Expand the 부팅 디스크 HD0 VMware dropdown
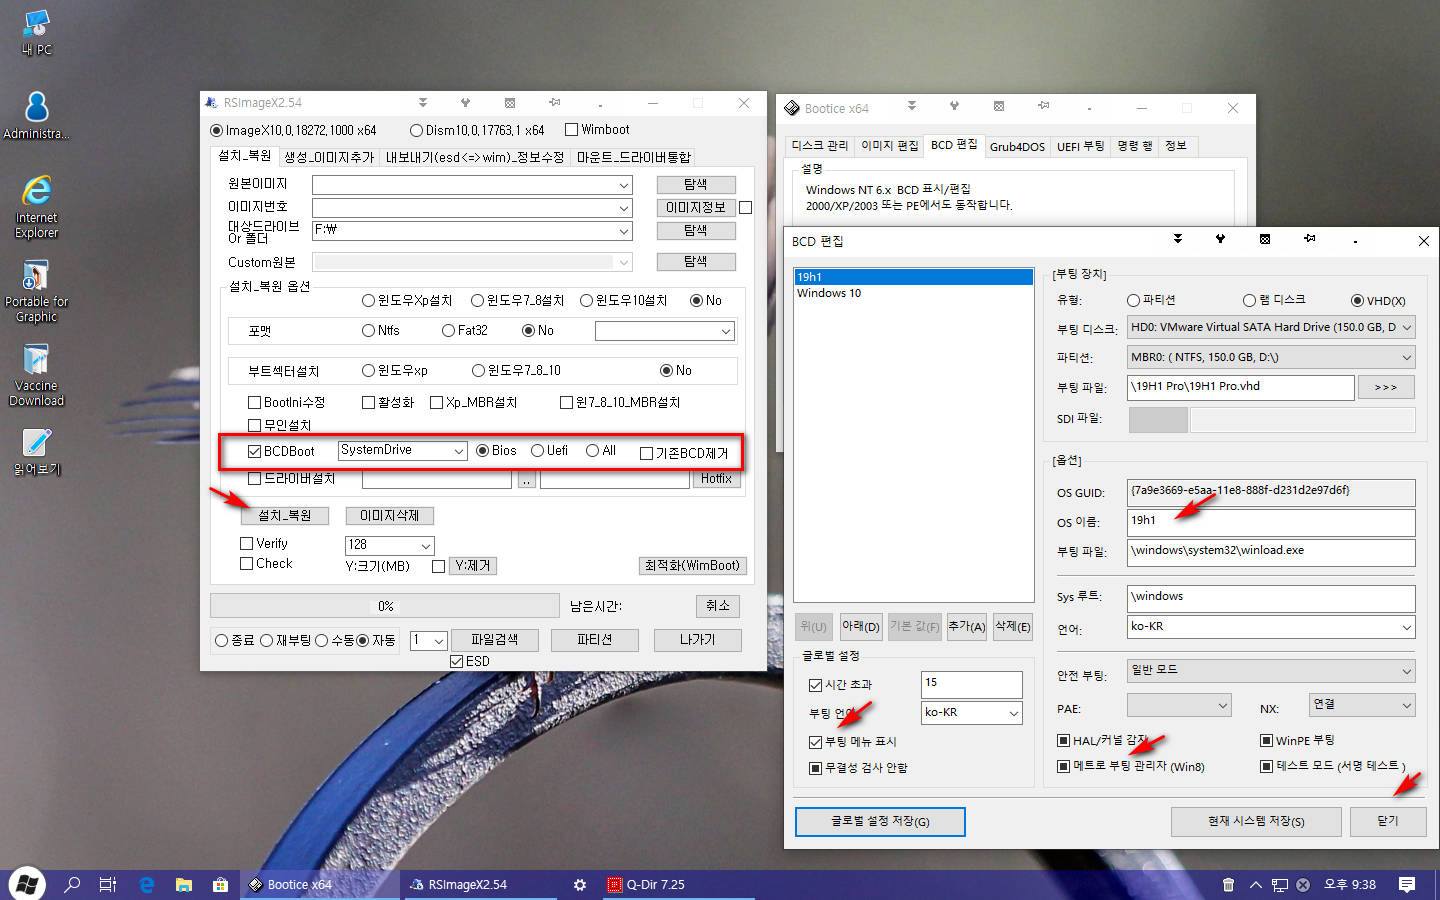Viewport: 1440px width, 900px height. click(x=1407, y=327)
